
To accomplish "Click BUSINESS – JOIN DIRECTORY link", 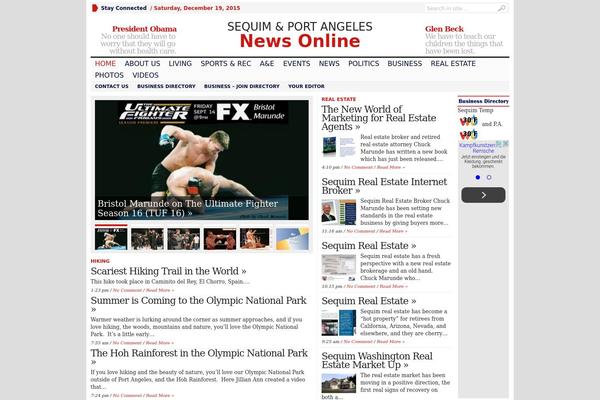I will tap(242, 86).
